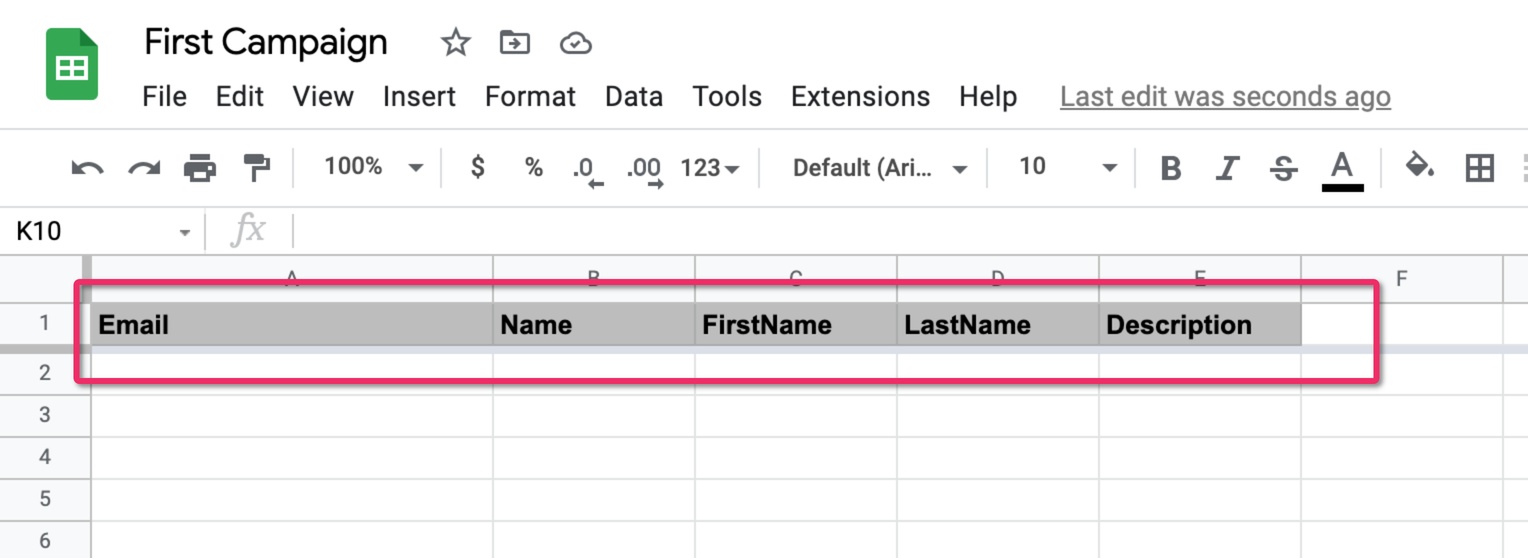The image size is (1528, 558).
Task: Open the Default (Arial) font dropdown
Action: click(x=880, y=168)
